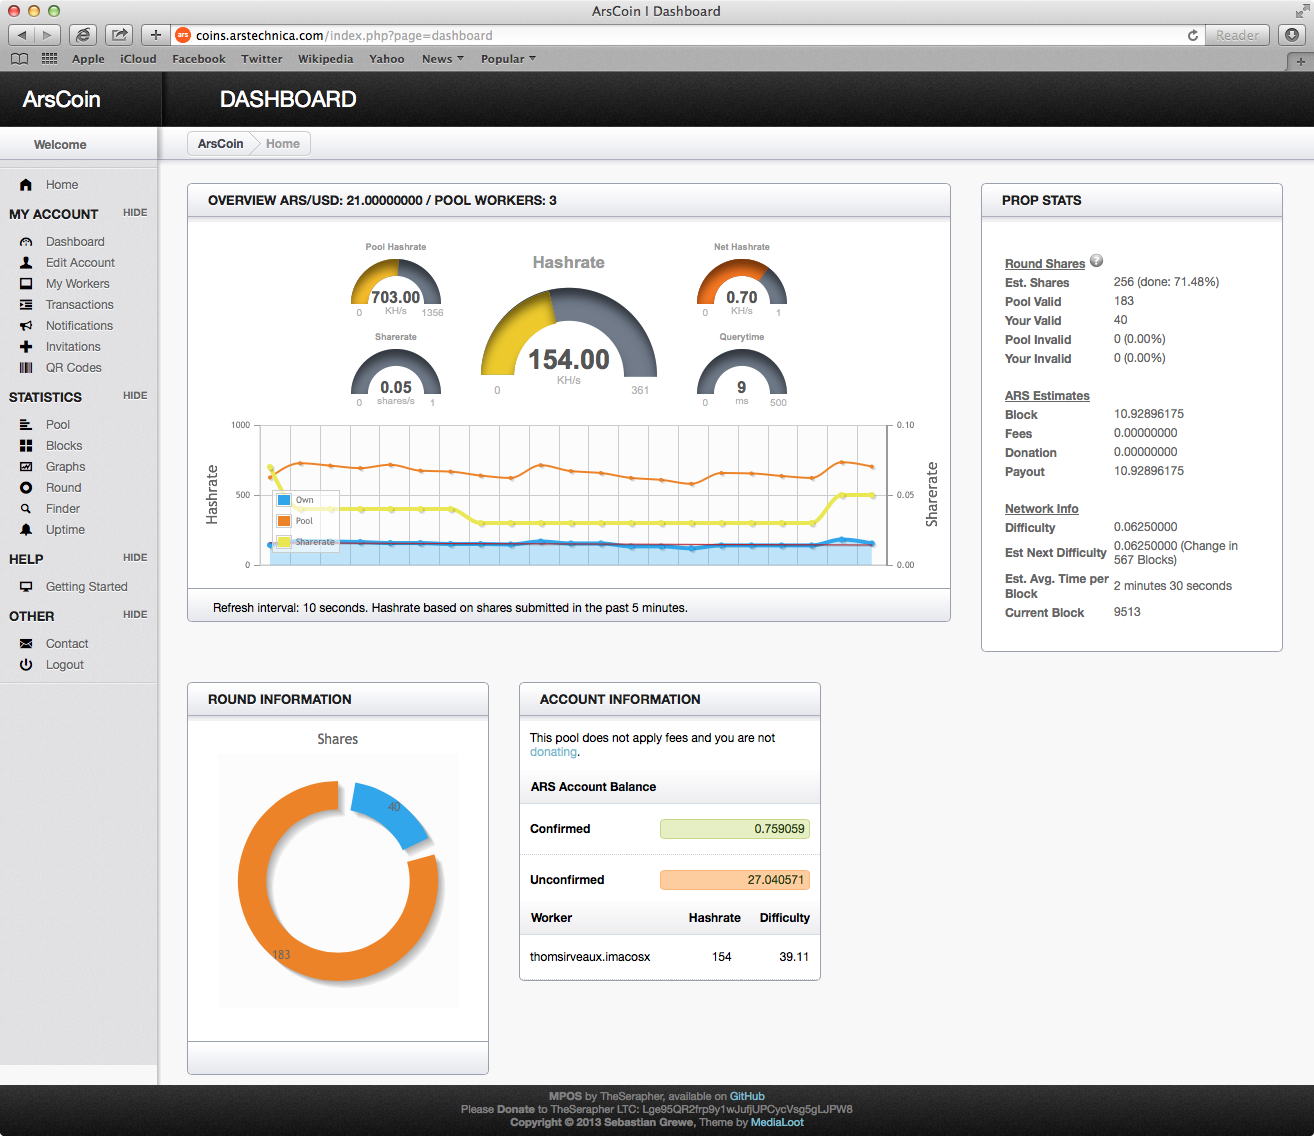Click the Notifications megaphone icon
Screen dimensions: 1314x1136
[x=26, y=326]
